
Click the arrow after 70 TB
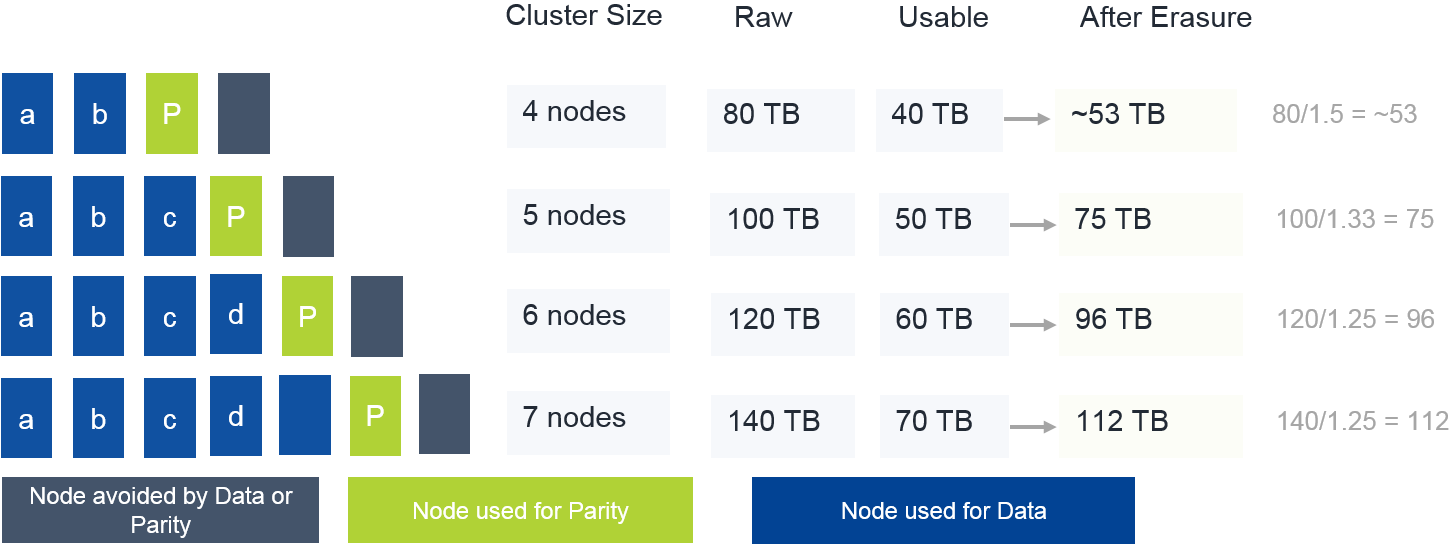(x=1033, y=425)
